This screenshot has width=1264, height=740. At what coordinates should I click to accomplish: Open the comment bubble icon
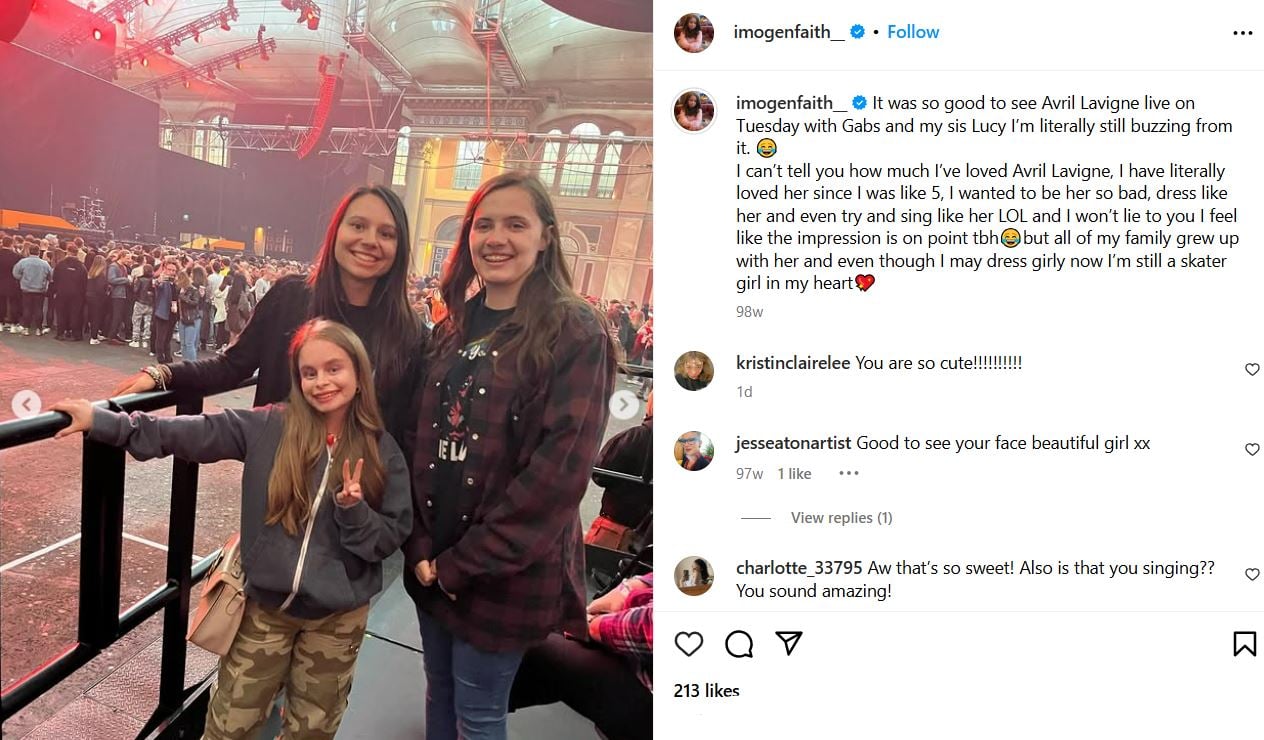pos(739,644)
